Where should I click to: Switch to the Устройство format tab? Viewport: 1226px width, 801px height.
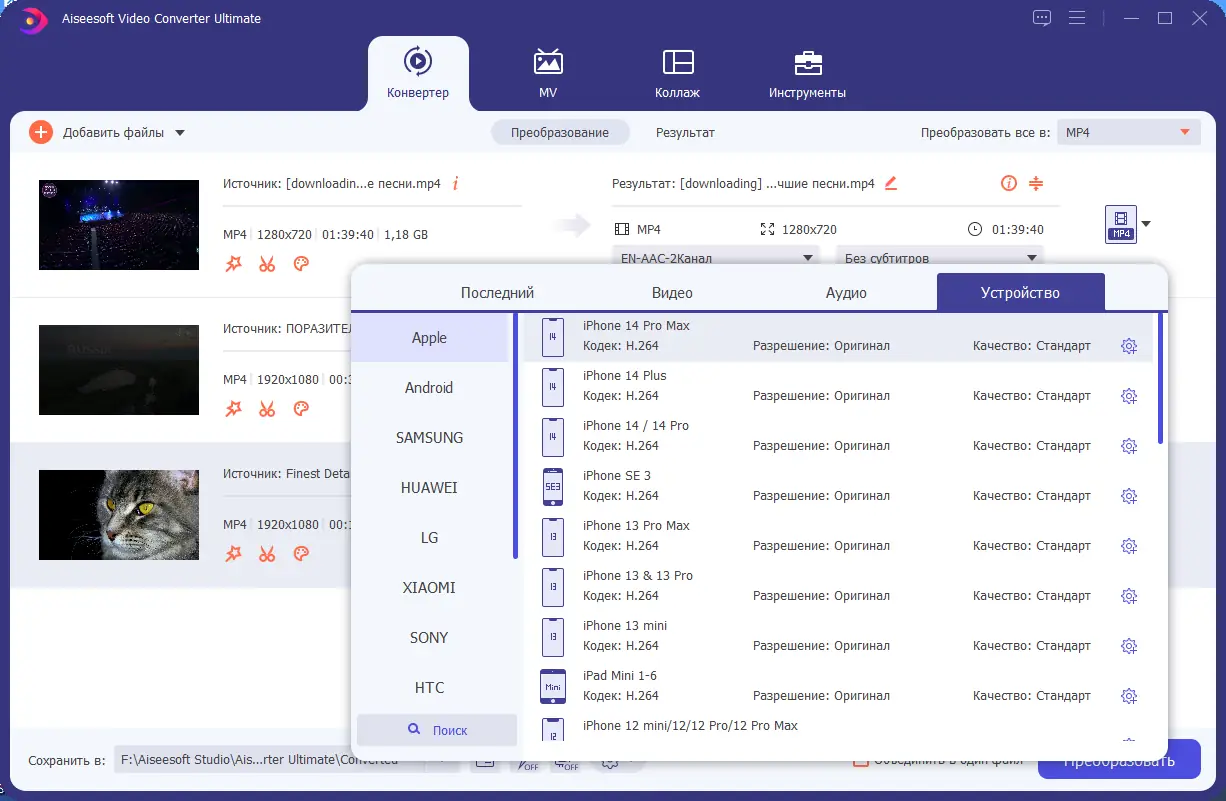pyautogui.click(x=1020, y=293)
